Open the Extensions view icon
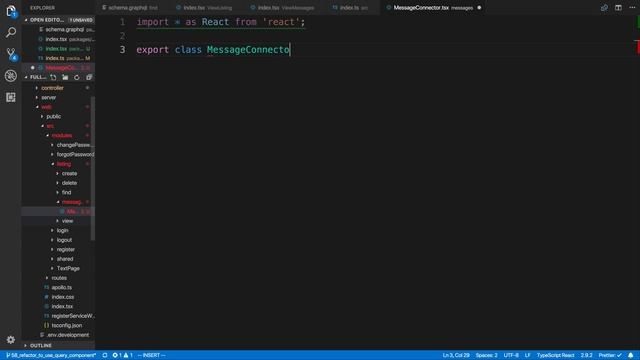Image resolution: width=640 pixels, height=360 pixels. pyautogui.click(x=11, y=97)
